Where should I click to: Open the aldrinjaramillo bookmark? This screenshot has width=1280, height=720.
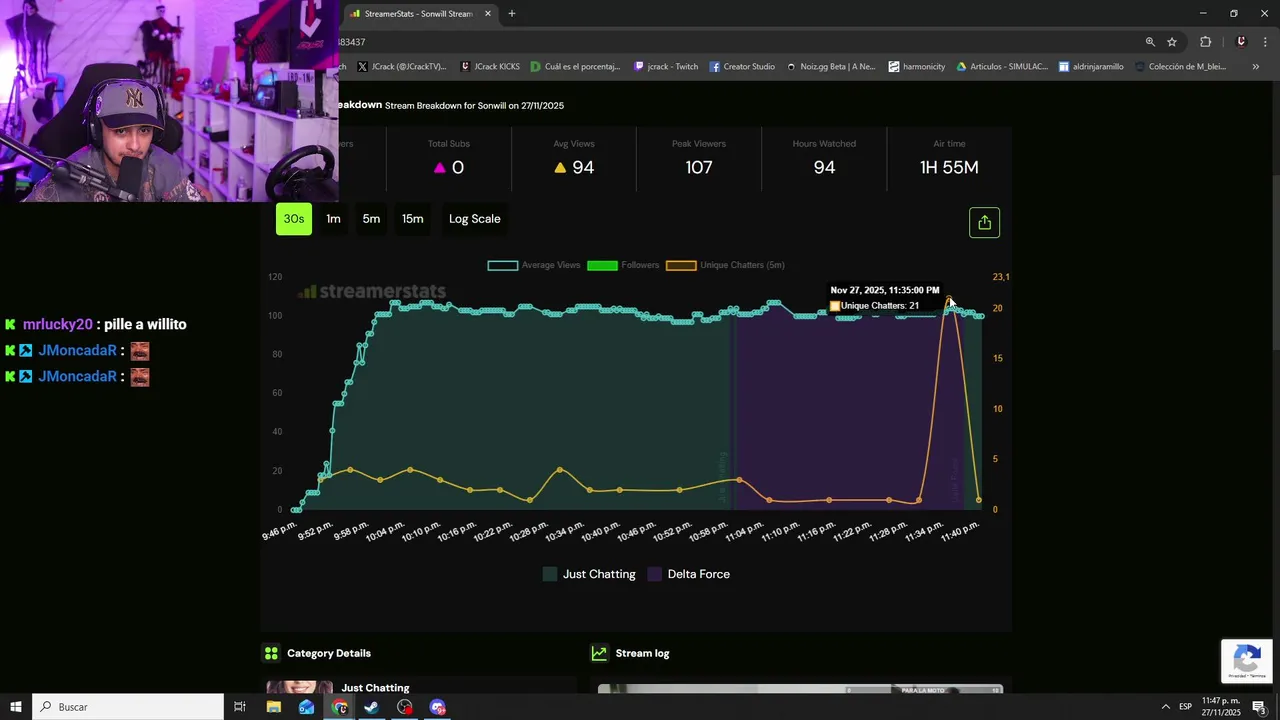pyautogui.click(x=1091, y=67)
